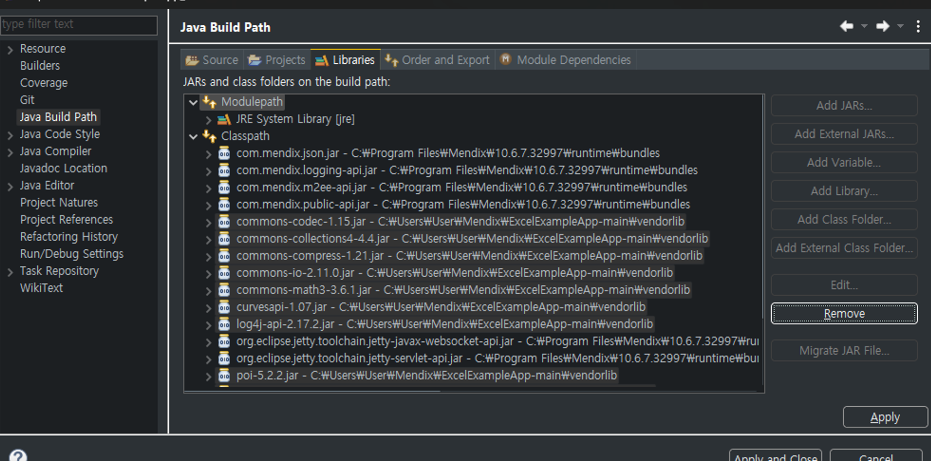Click the Remove button
931x461 pixels.
(844, 314)
